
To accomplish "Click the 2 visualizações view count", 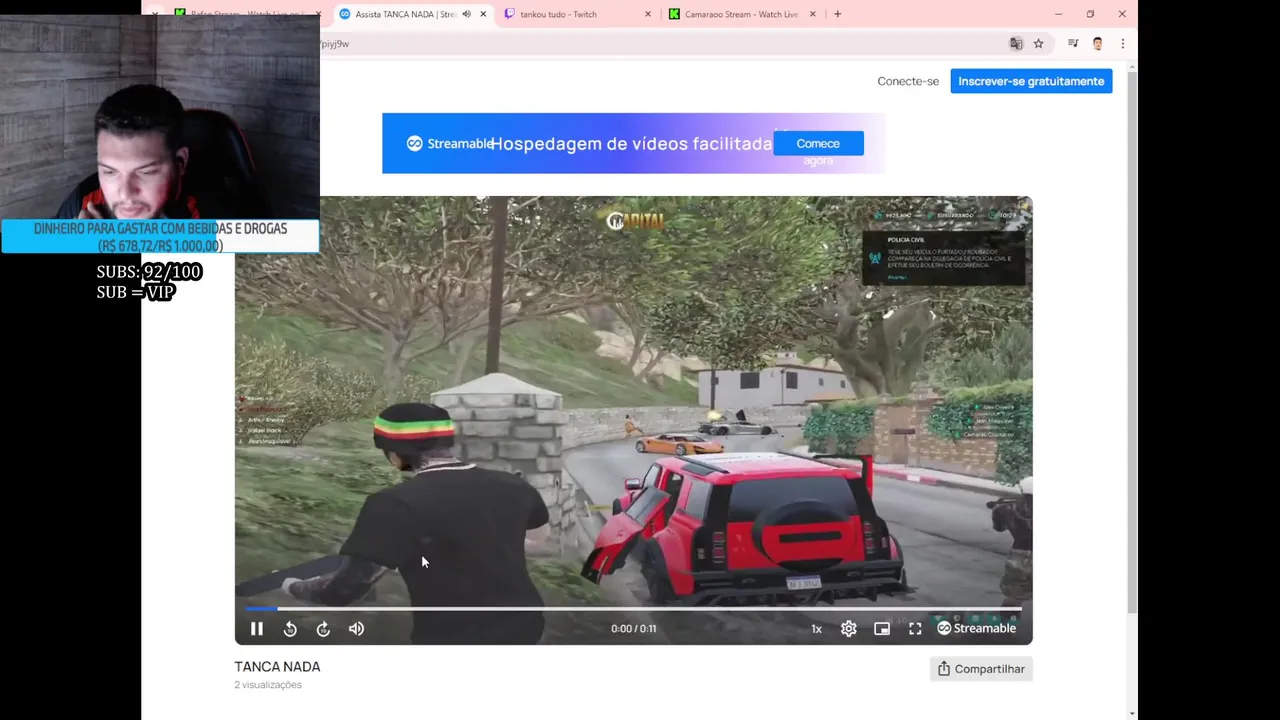I will tap(268, 685).
